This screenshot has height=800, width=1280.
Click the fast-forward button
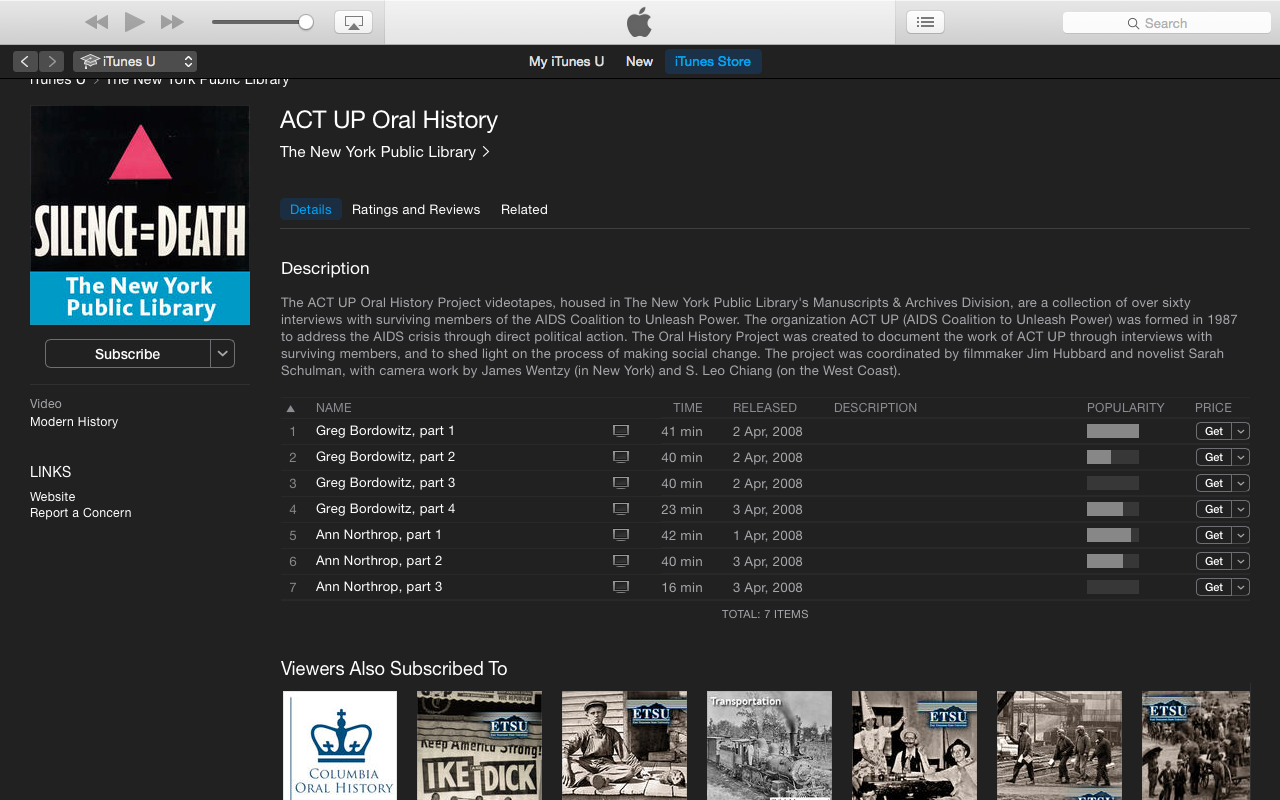173,22
